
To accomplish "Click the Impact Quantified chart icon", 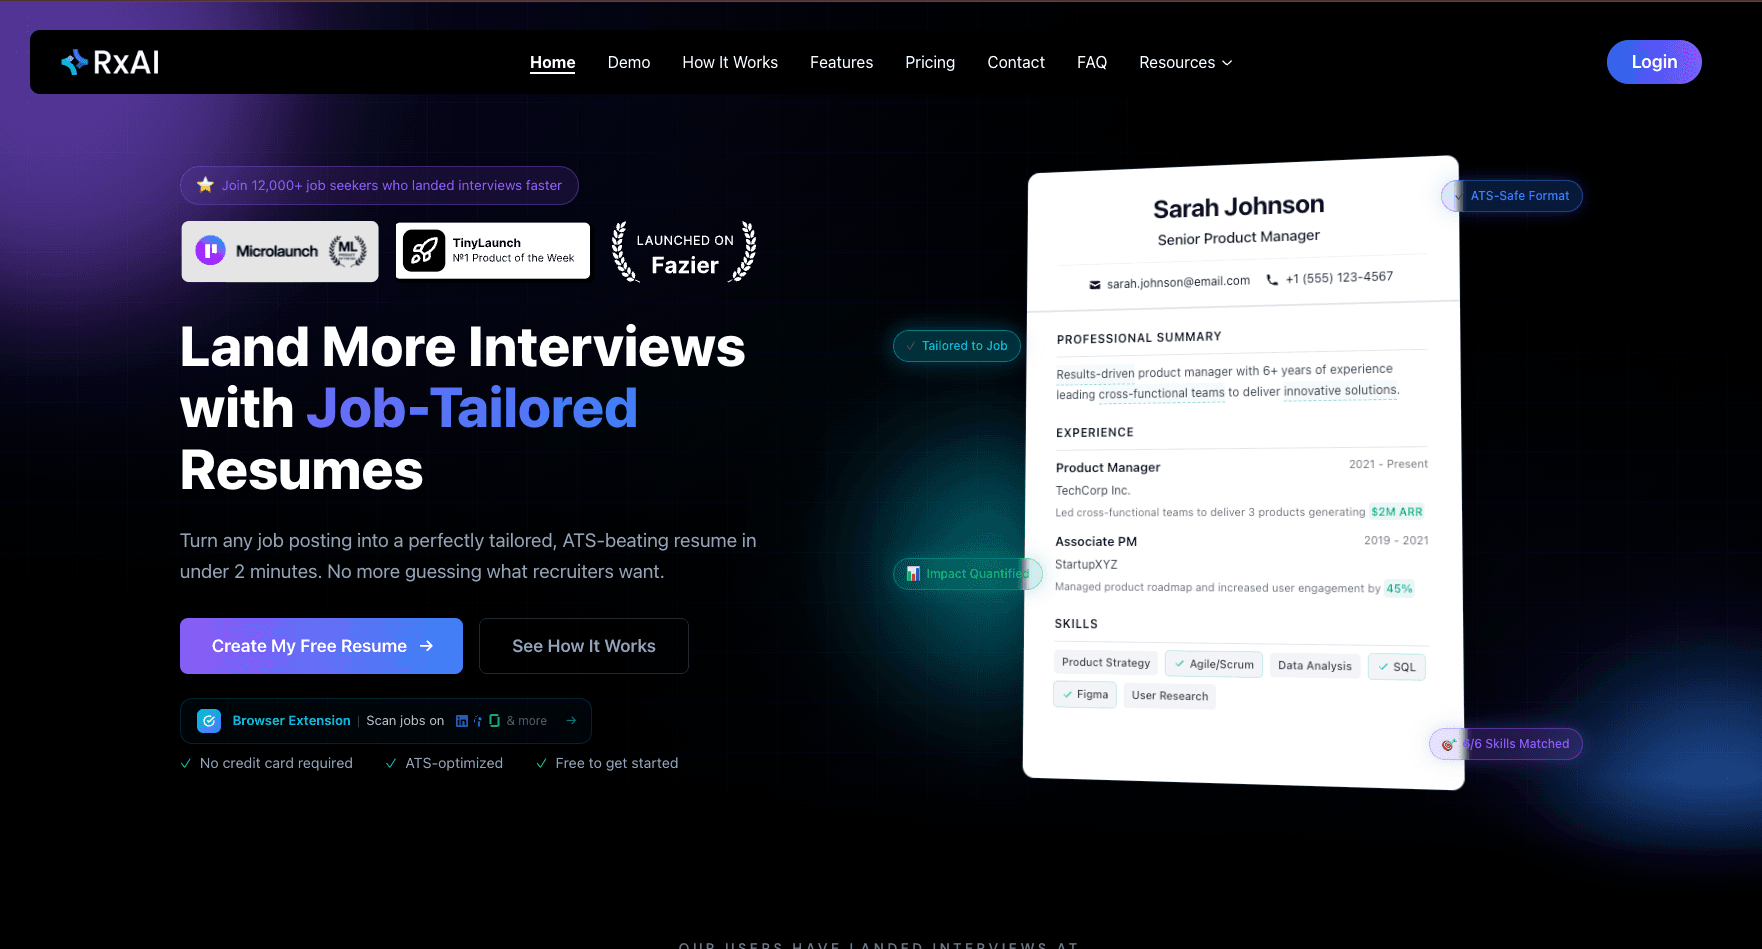I will pos(913,574).
